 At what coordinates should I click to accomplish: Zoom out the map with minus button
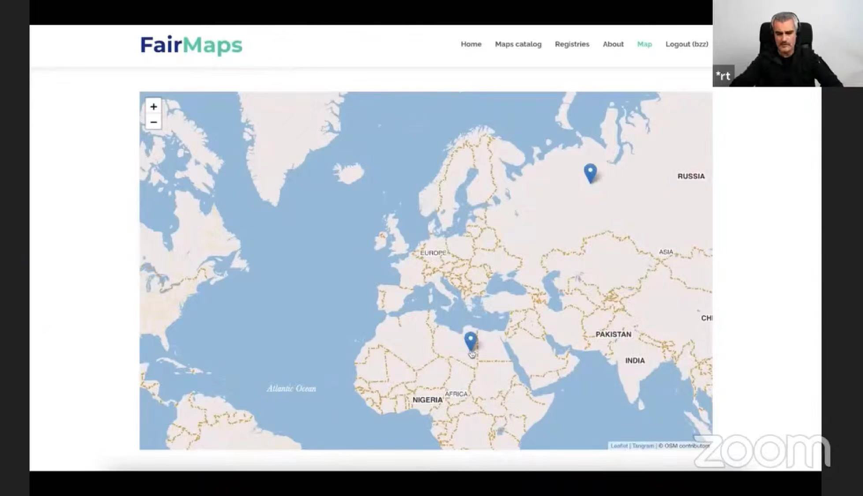click(x=154, y=122)
